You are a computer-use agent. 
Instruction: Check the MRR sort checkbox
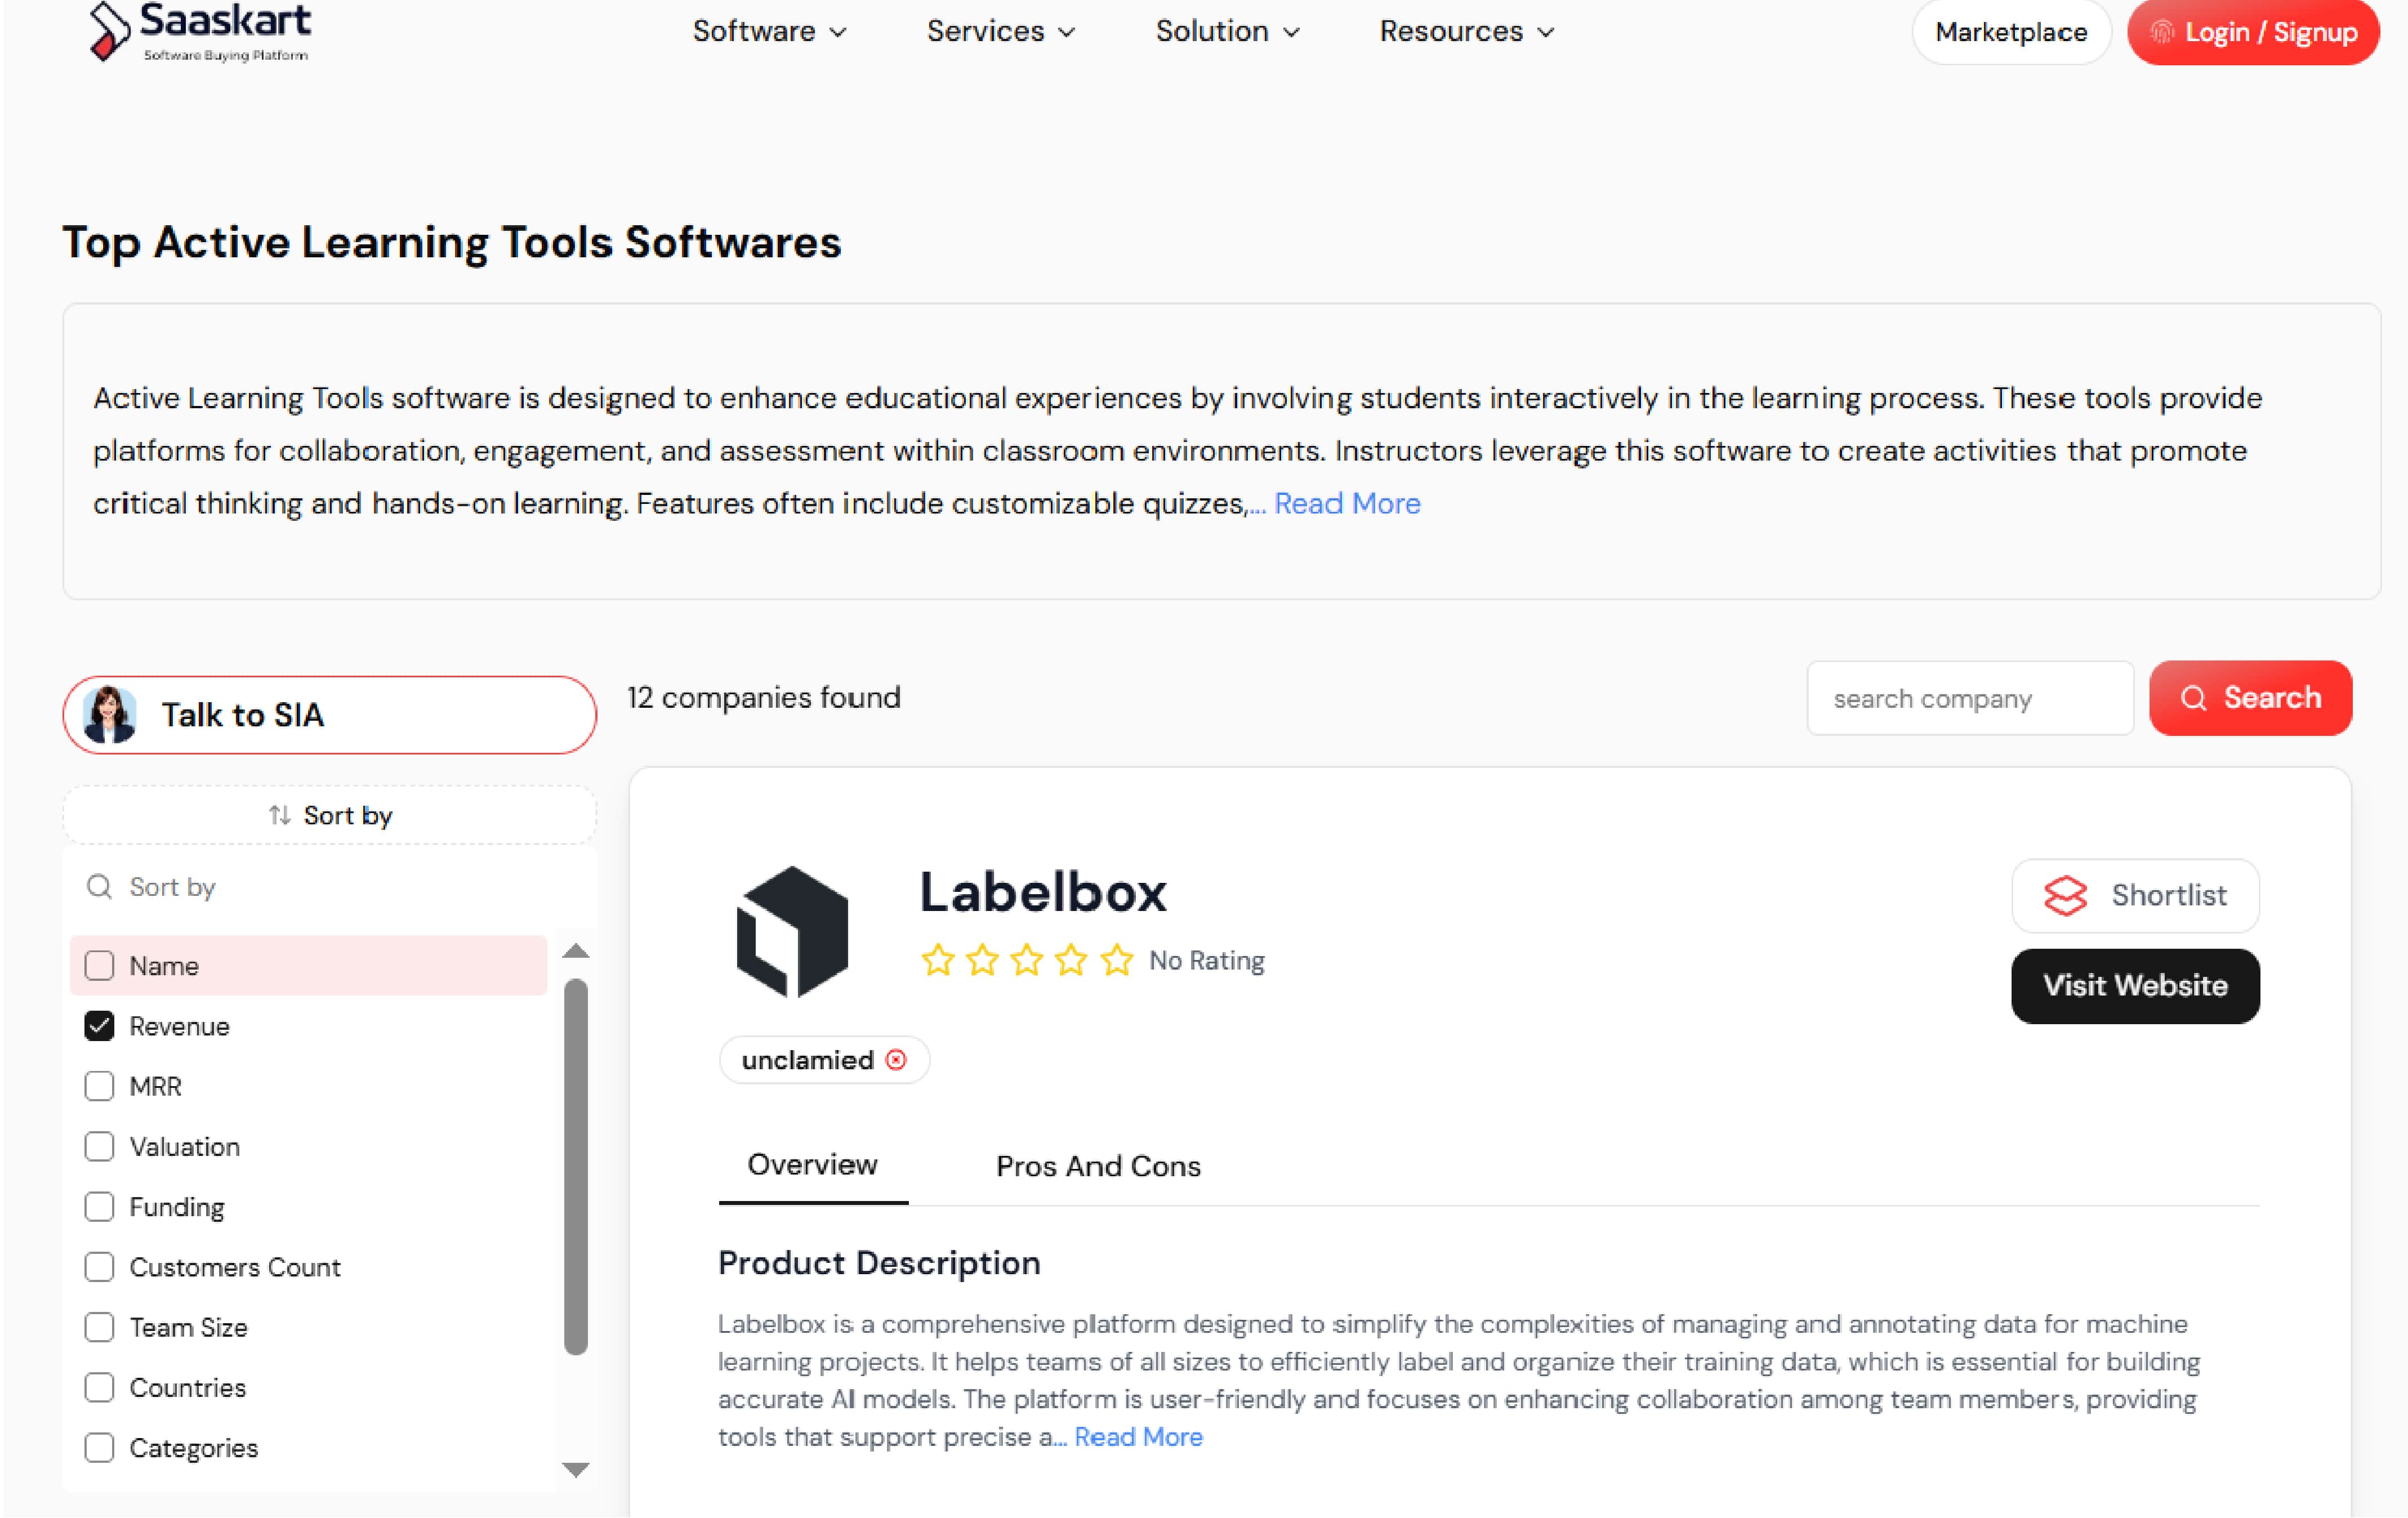tap(99, 1086)
